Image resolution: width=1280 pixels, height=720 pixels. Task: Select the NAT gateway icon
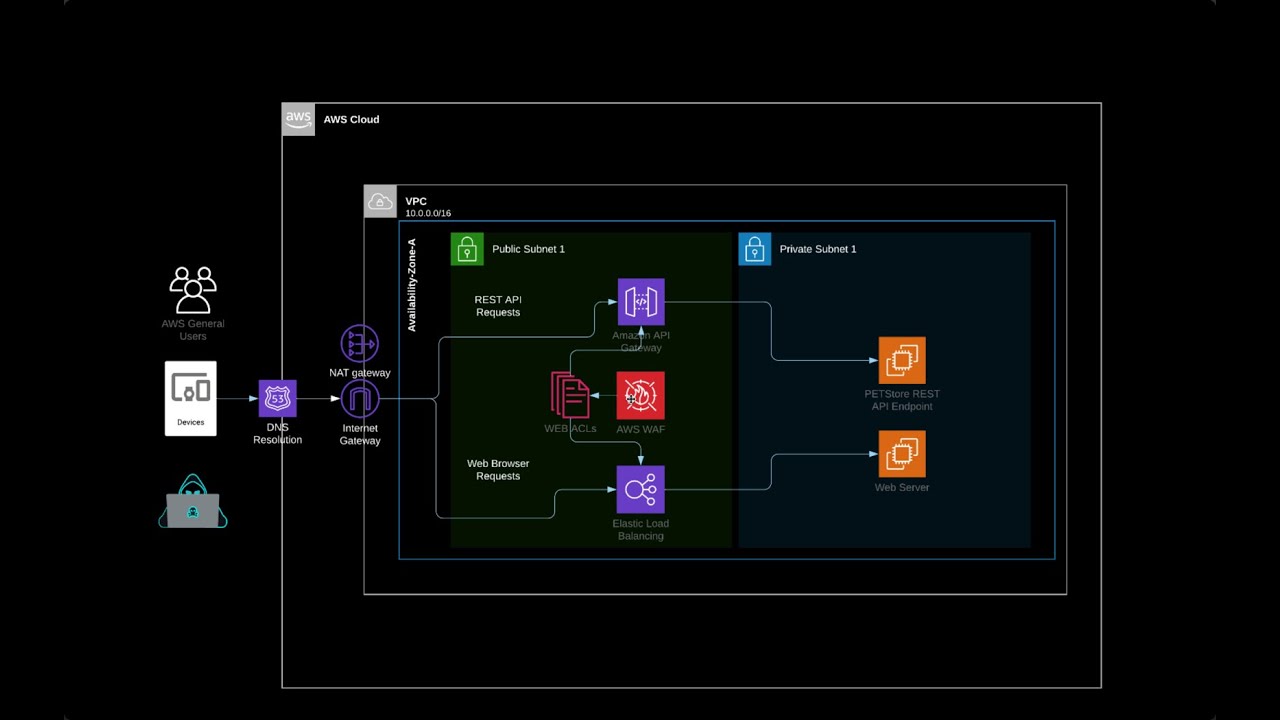(x=360, y=344)
